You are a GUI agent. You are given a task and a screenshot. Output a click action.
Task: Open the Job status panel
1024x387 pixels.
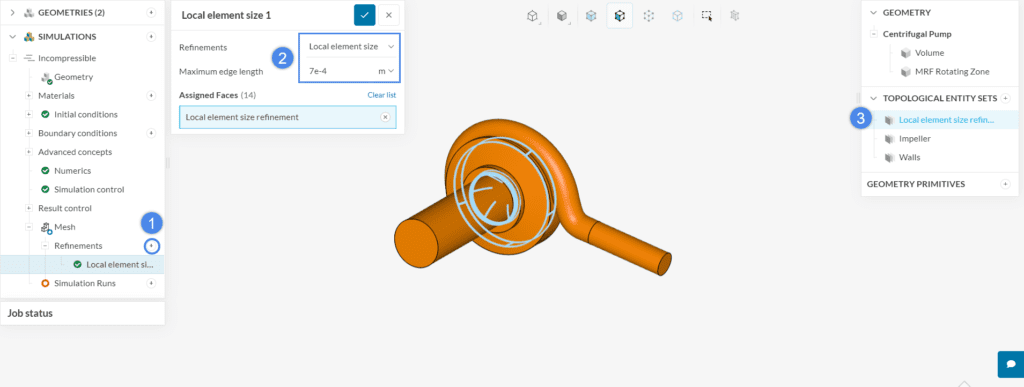point(82,313)
